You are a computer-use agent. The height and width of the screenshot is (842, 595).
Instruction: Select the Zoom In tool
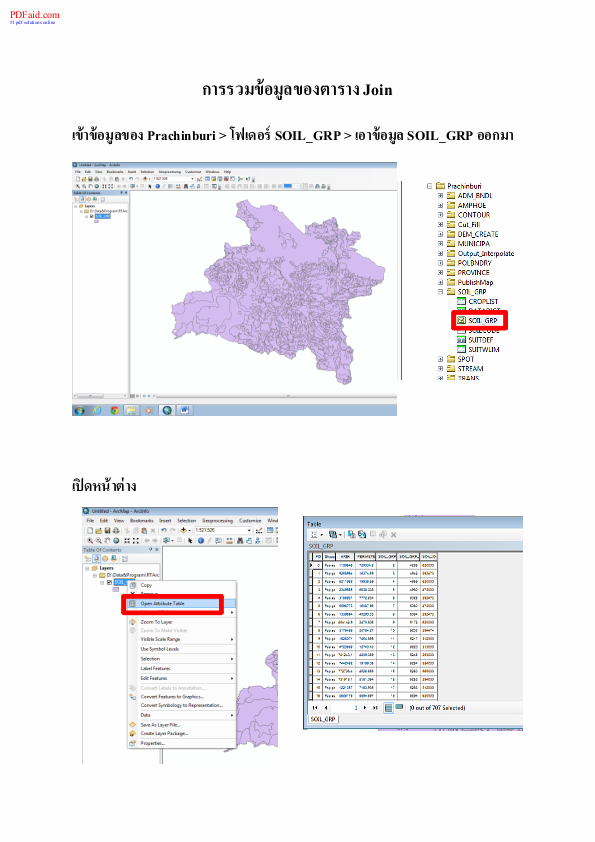90,541
